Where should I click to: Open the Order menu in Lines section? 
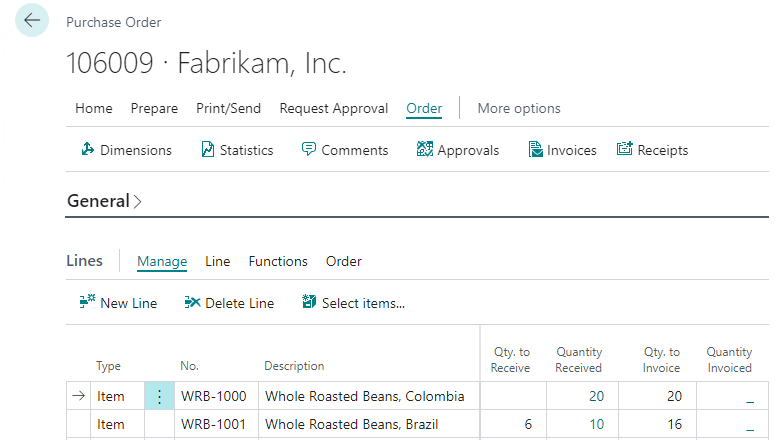(x=344, y=262)
